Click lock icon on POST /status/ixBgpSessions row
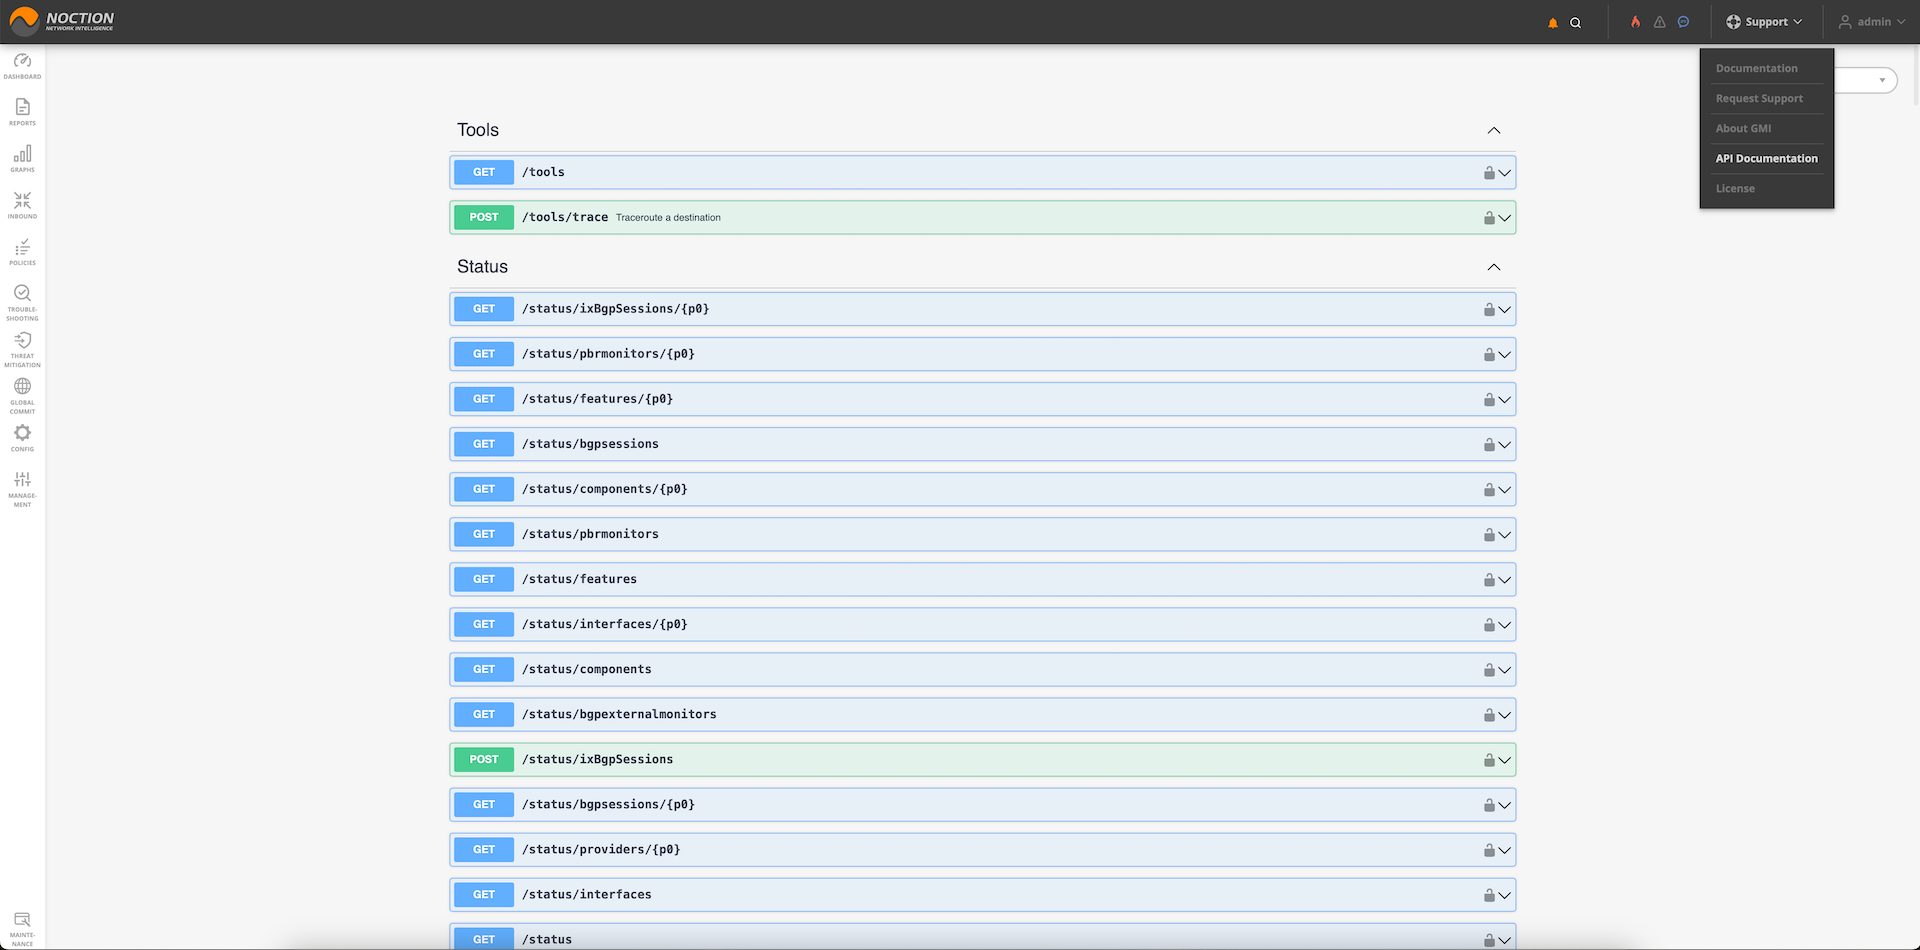 [1489, 759]
